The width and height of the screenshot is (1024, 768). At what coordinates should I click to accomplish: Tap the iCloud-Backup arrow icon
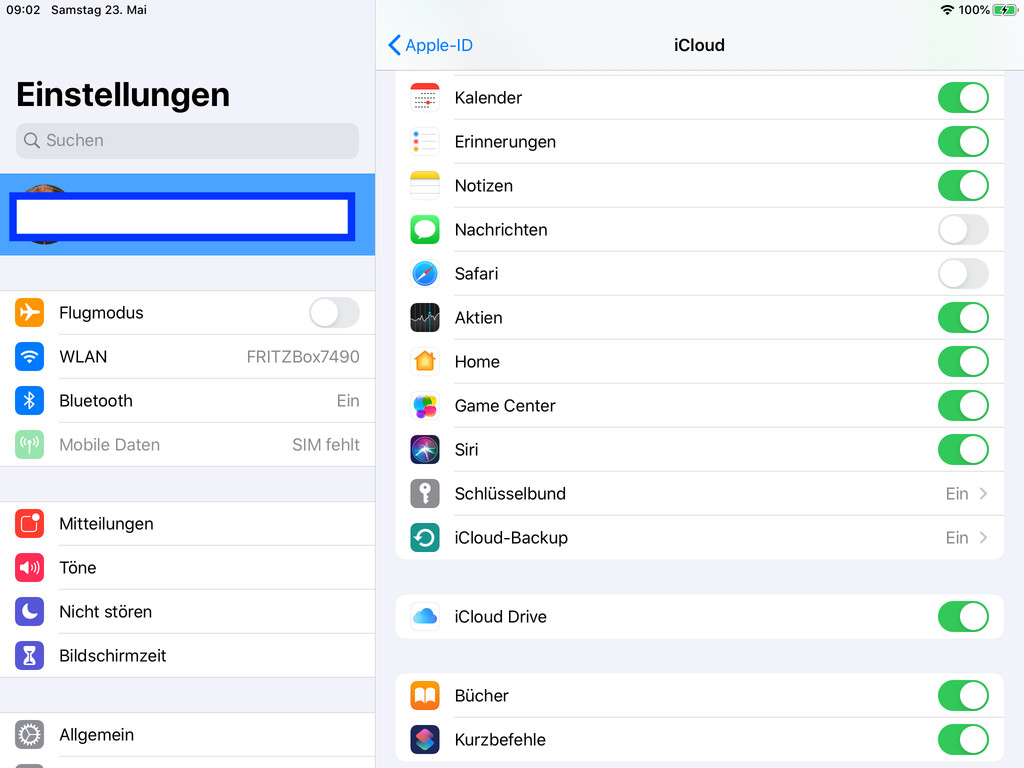coord(424,537)
